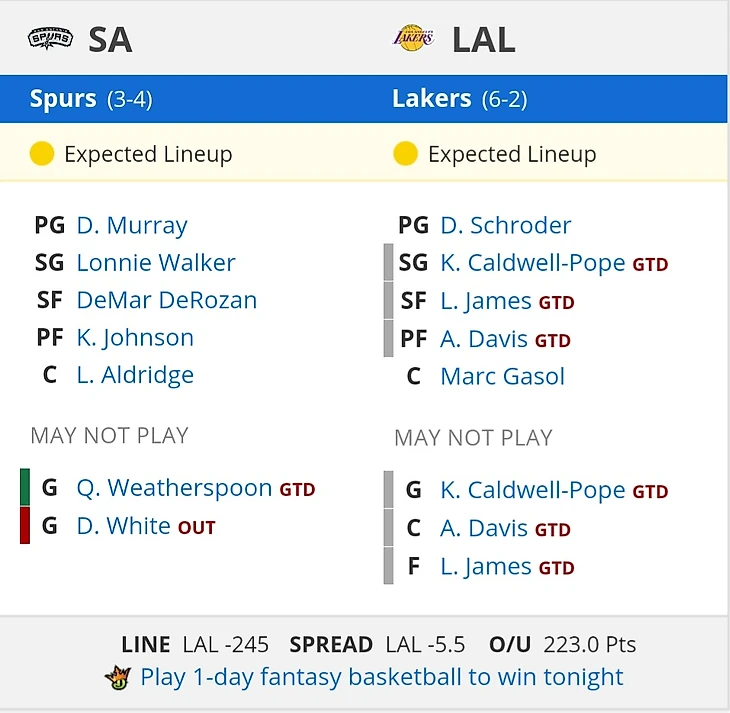Select DeMar DeRozan in Spurs lineup
The height and width of the screenshot is (713, 730).
click(x=167, y=300)
